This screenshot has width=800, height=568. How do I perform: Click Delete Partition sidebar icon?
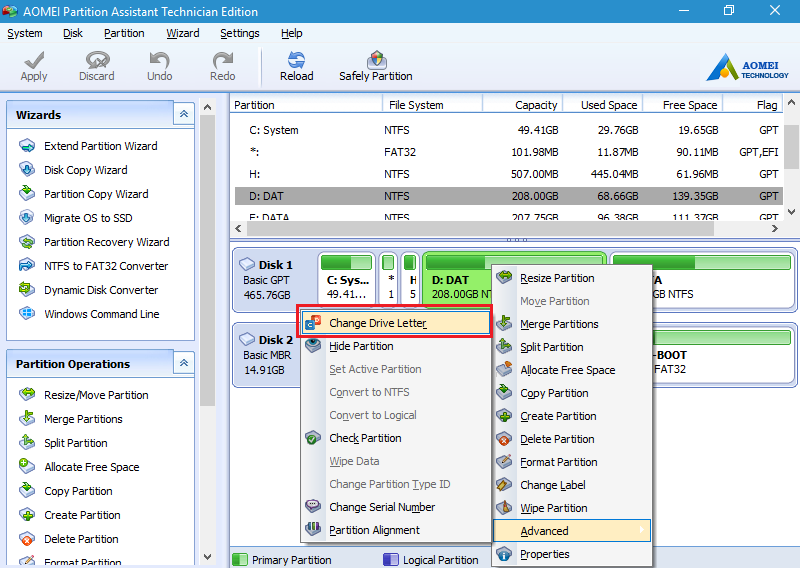pyautogui.click(x=27, y=539)
